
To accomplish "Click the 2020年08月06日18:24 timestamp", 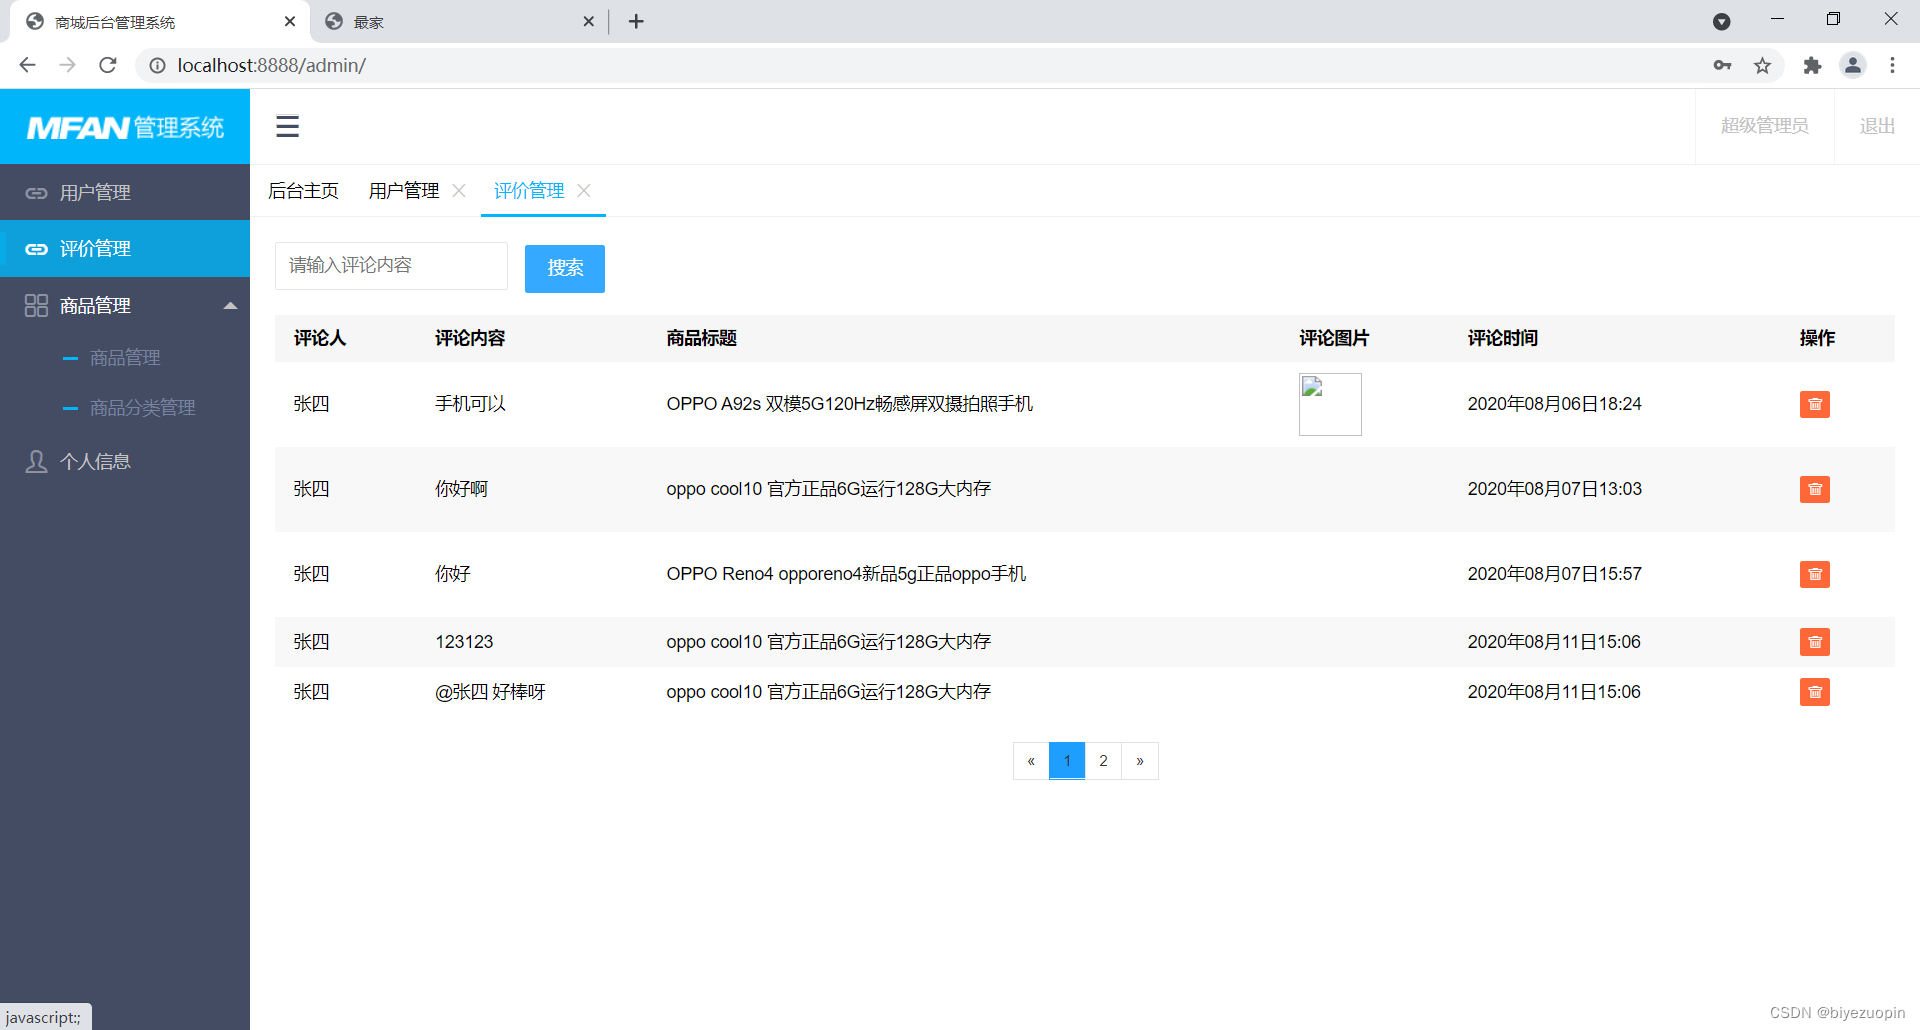I will [x=1554, y=404].
